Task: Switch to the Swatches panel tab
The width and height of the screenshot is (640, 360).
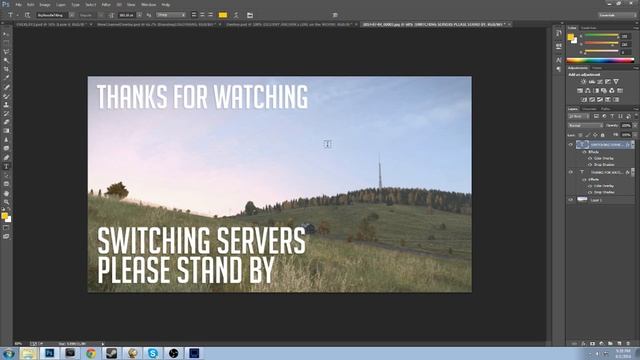Action: pyautogui.click(x=589, y=28)
